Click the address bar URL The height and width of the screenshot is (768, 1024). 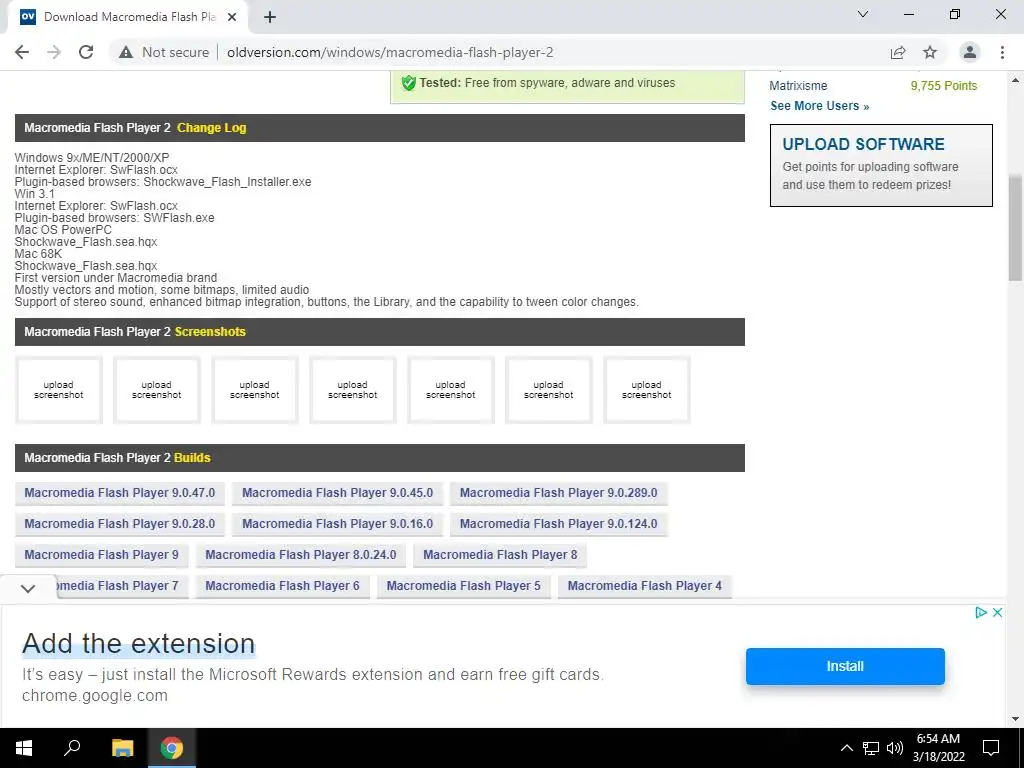click(390, 52)
